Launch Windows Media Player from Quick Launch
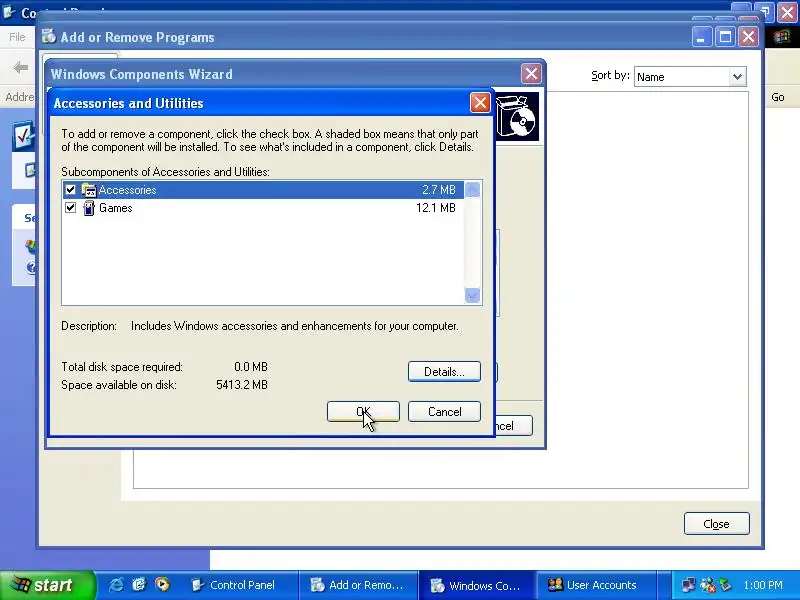Screen dimensions: 800x600 coord(162,585)
